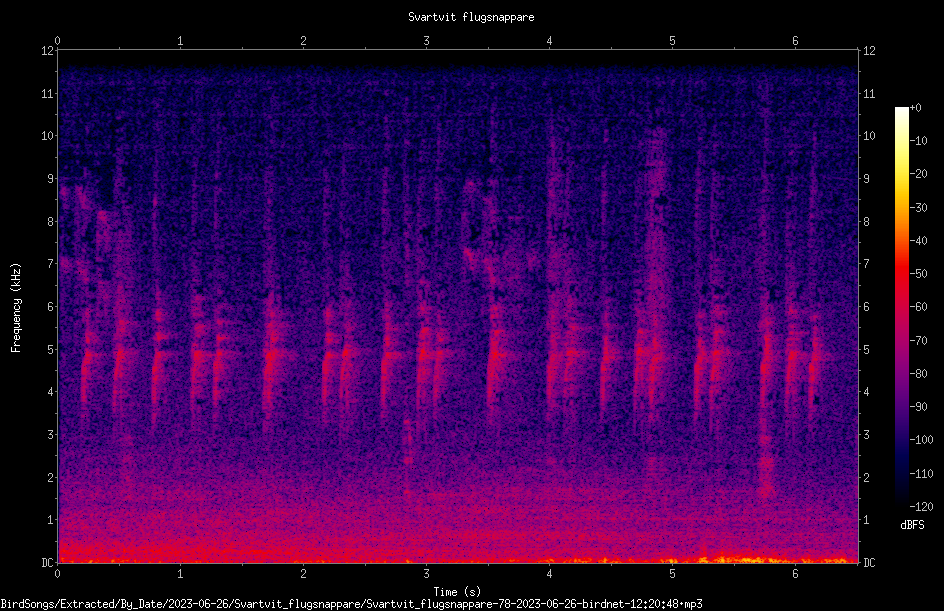Click the '+0' value on the color scale
This screenshot has height=611, width=944.
coord(916,108)
